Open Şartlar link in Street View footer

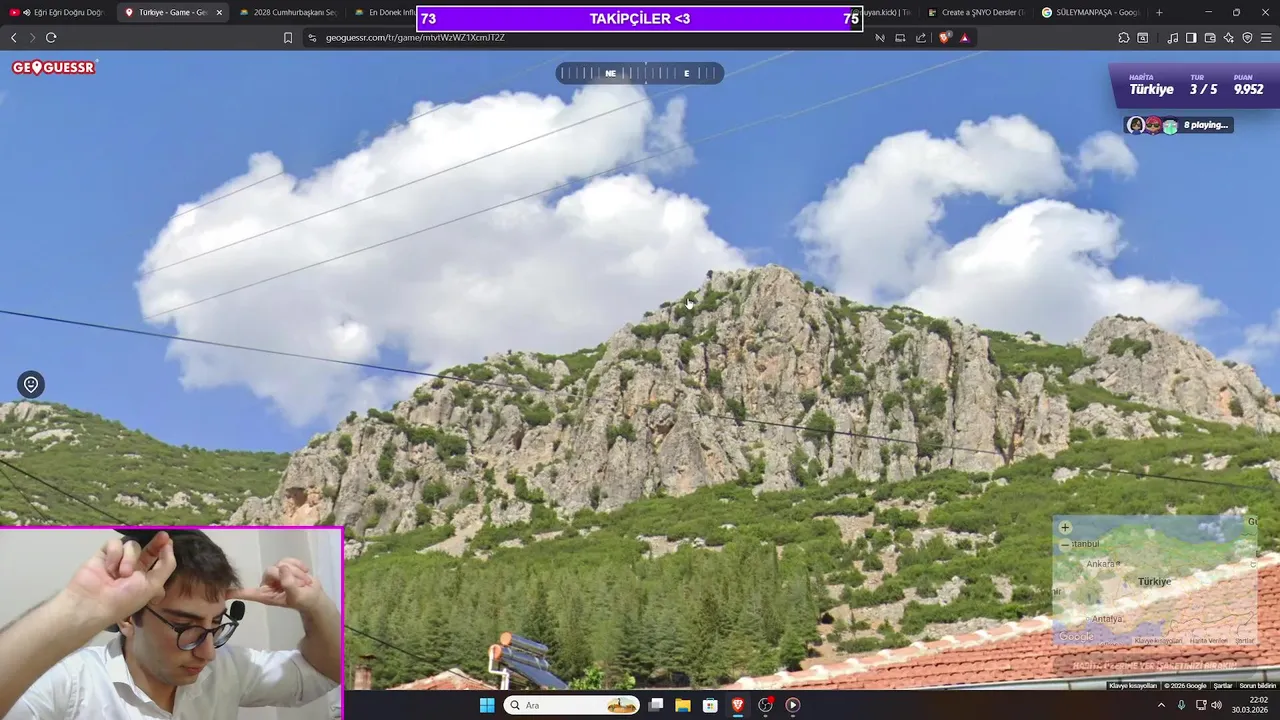coord(1223,685)
